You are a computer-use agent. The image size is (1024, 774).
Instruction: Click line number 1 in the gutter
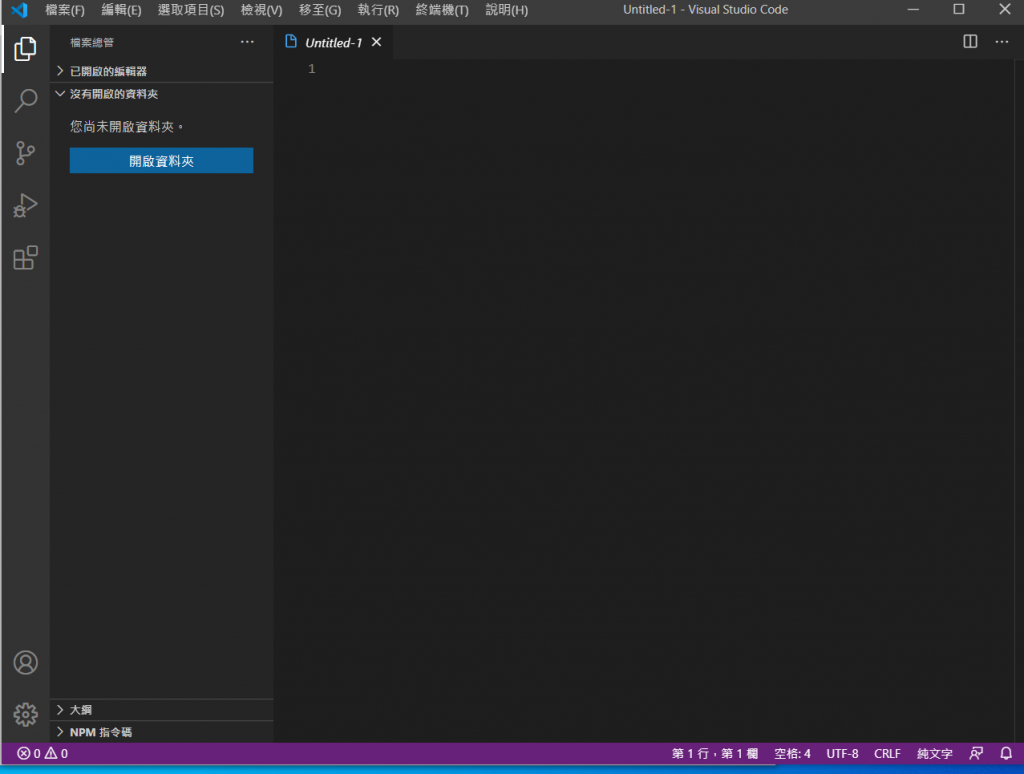coord(312,69)
